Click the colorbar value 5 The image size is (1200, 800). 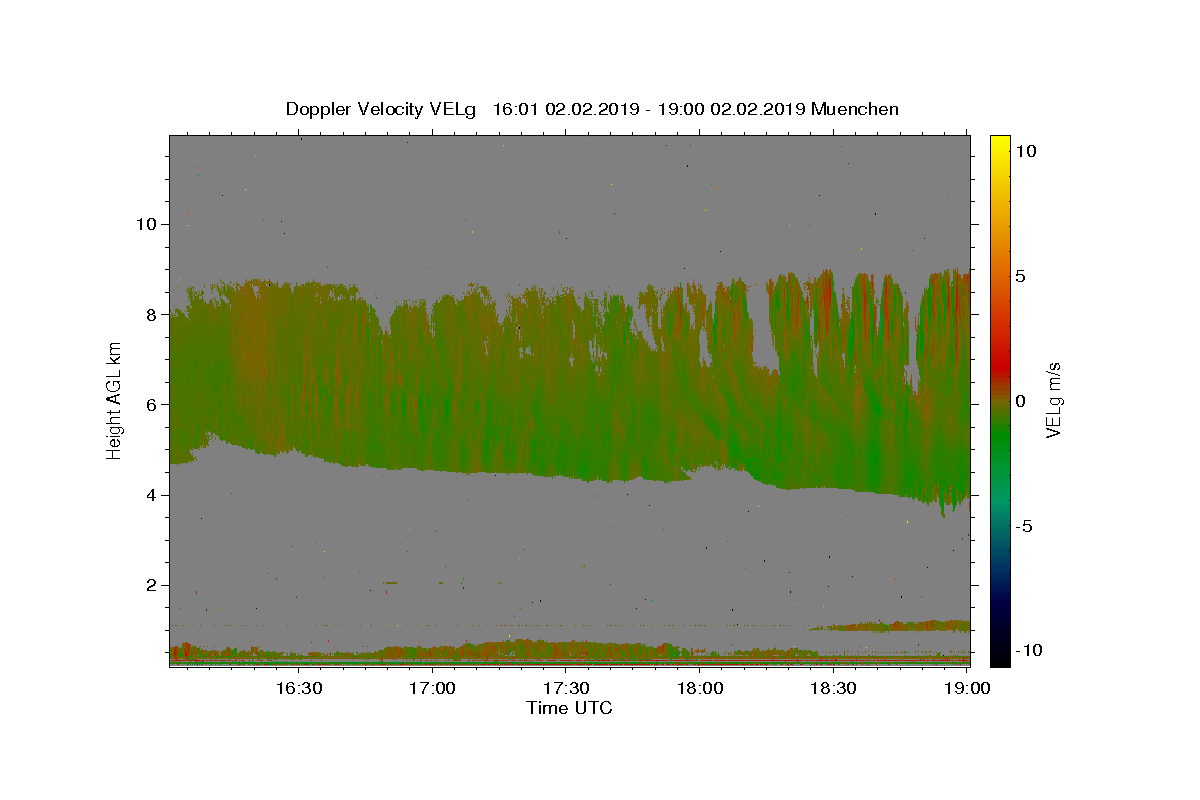(1020, 276)
